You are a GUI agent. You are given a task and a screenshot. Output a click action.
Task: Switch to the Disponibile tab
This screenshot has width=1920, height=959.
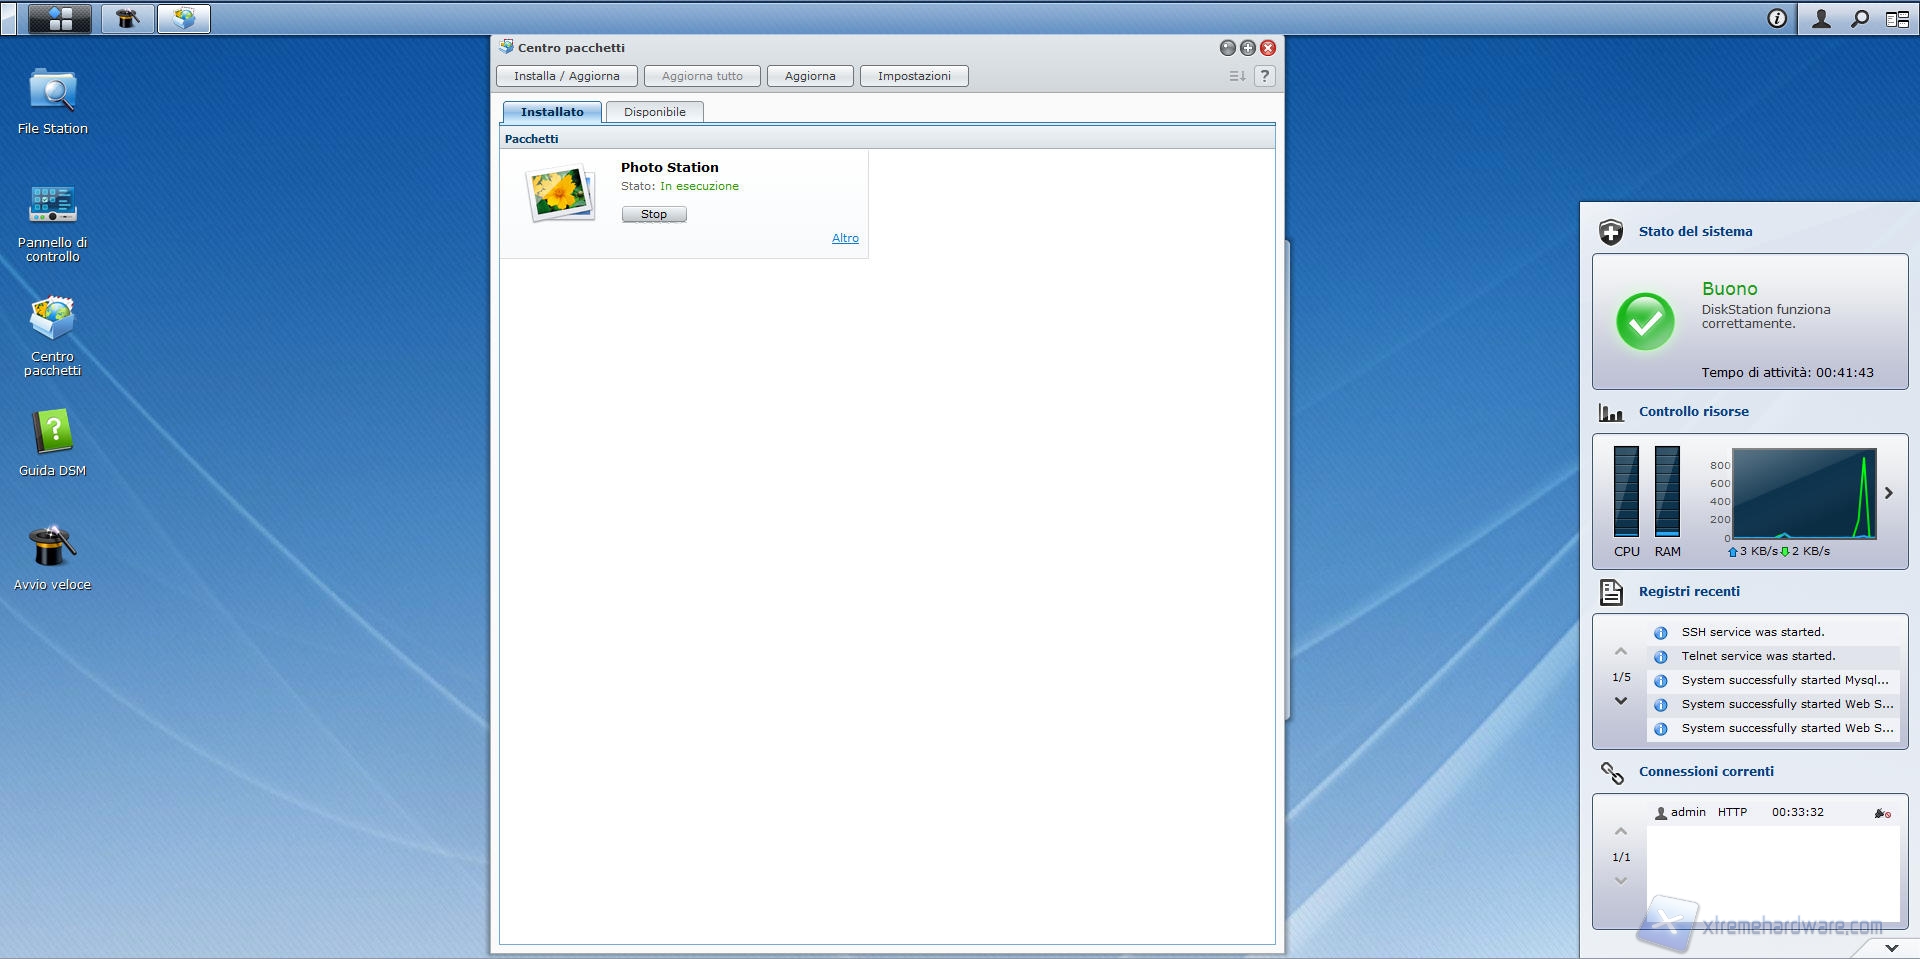click(x=654, y=112)
